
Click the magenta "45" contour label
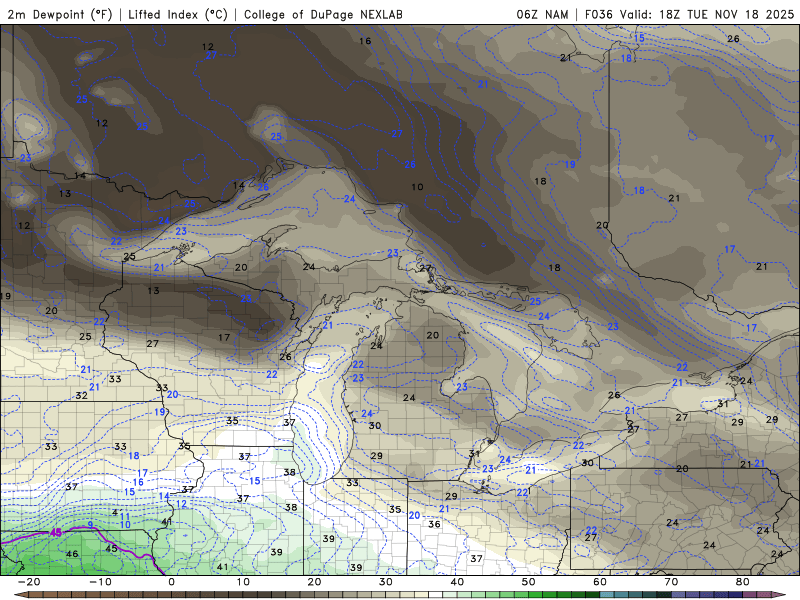point(56,533)
